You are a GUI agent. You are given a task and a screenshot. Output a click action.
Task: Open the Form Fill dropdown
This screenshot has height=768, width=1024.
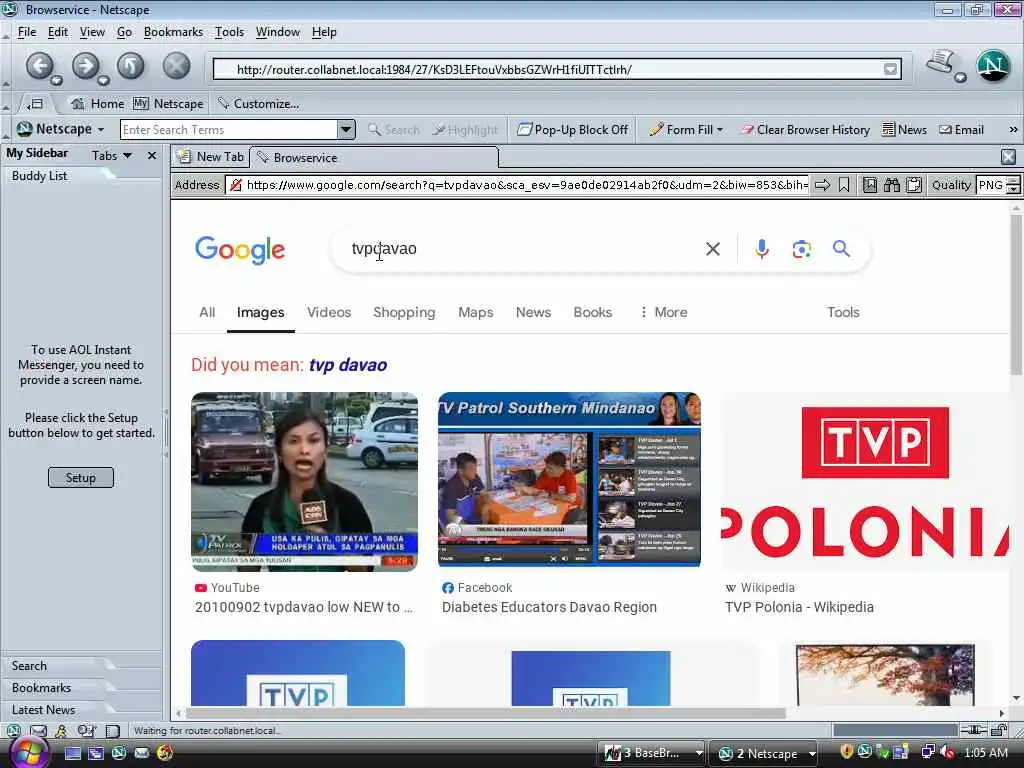(686, 129)
